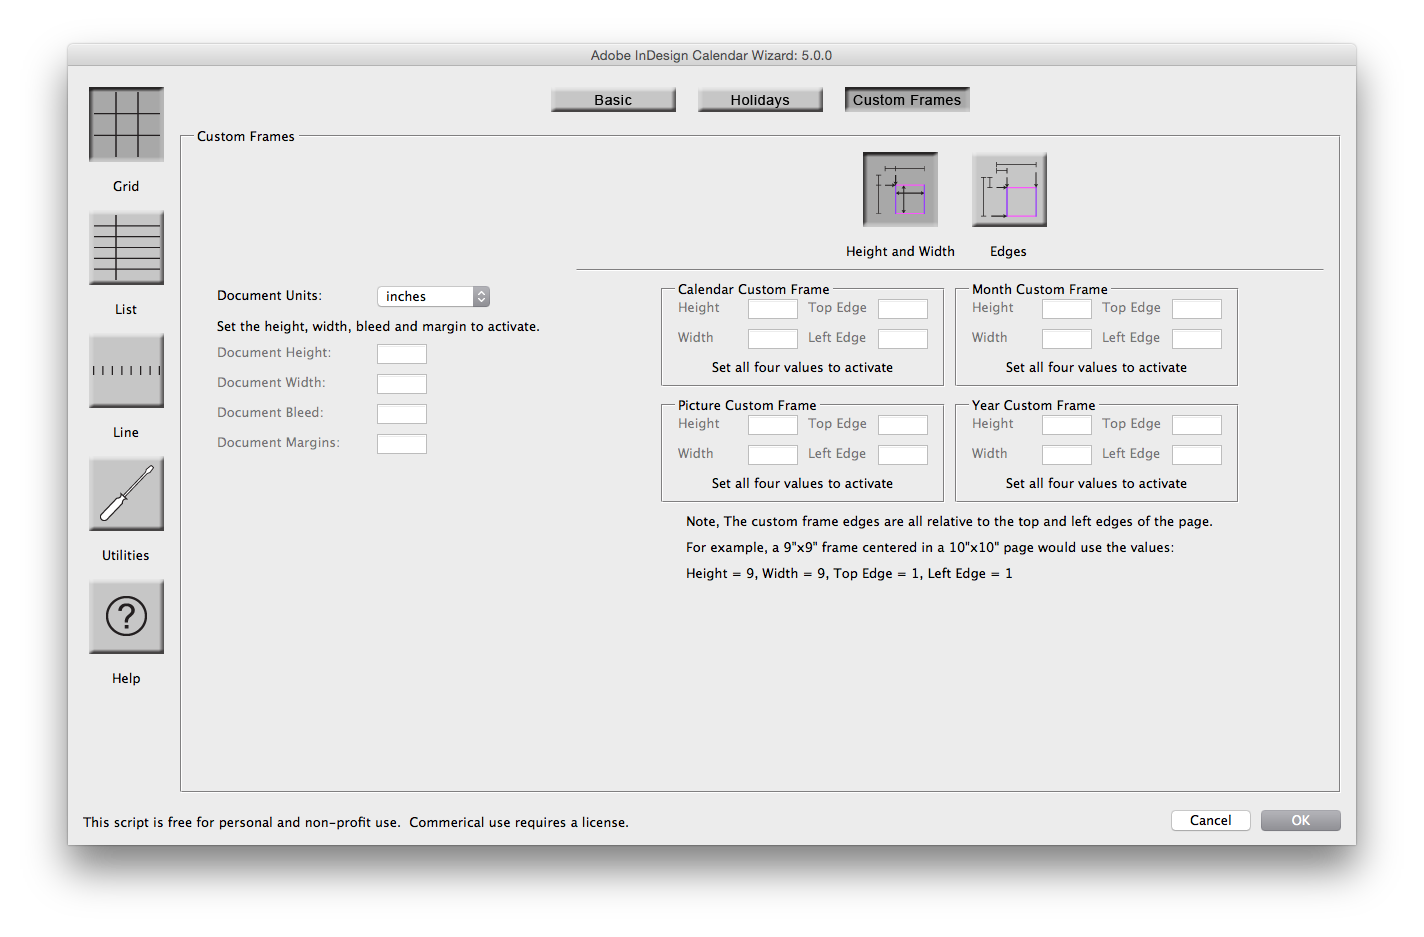Viewport: 1424px width, 937px height.
Task: Switch to the Basic tab
Action: tap(613, 99)
